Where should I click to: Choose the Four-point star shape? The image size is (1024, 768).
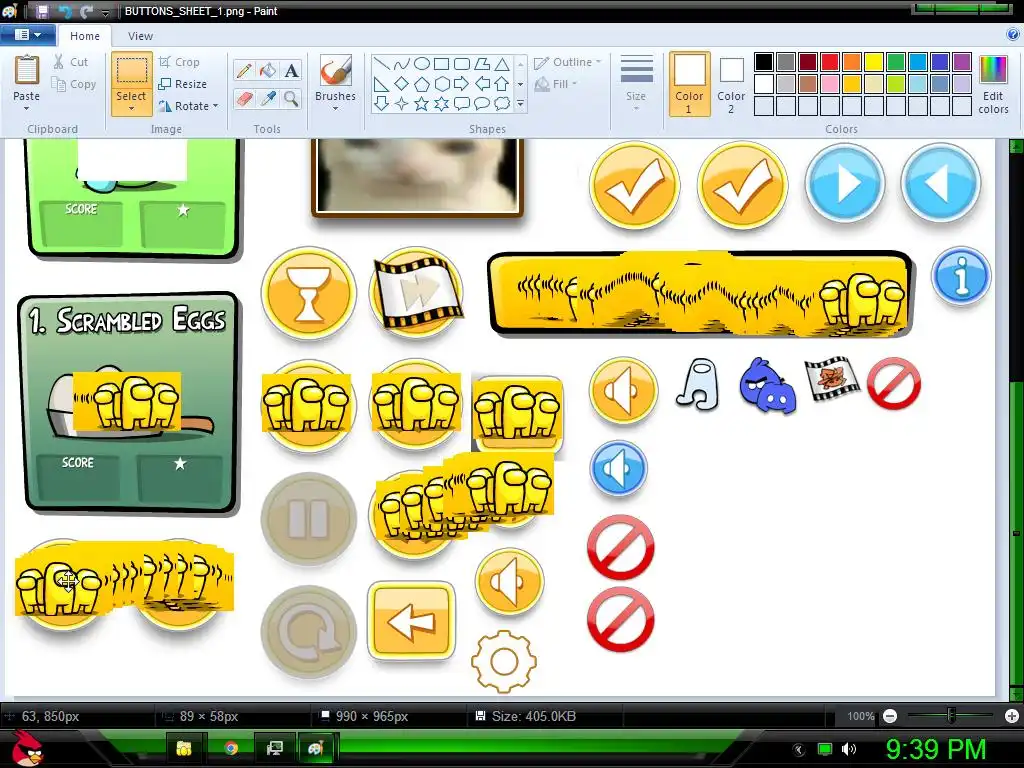click(x=402, y=103)
